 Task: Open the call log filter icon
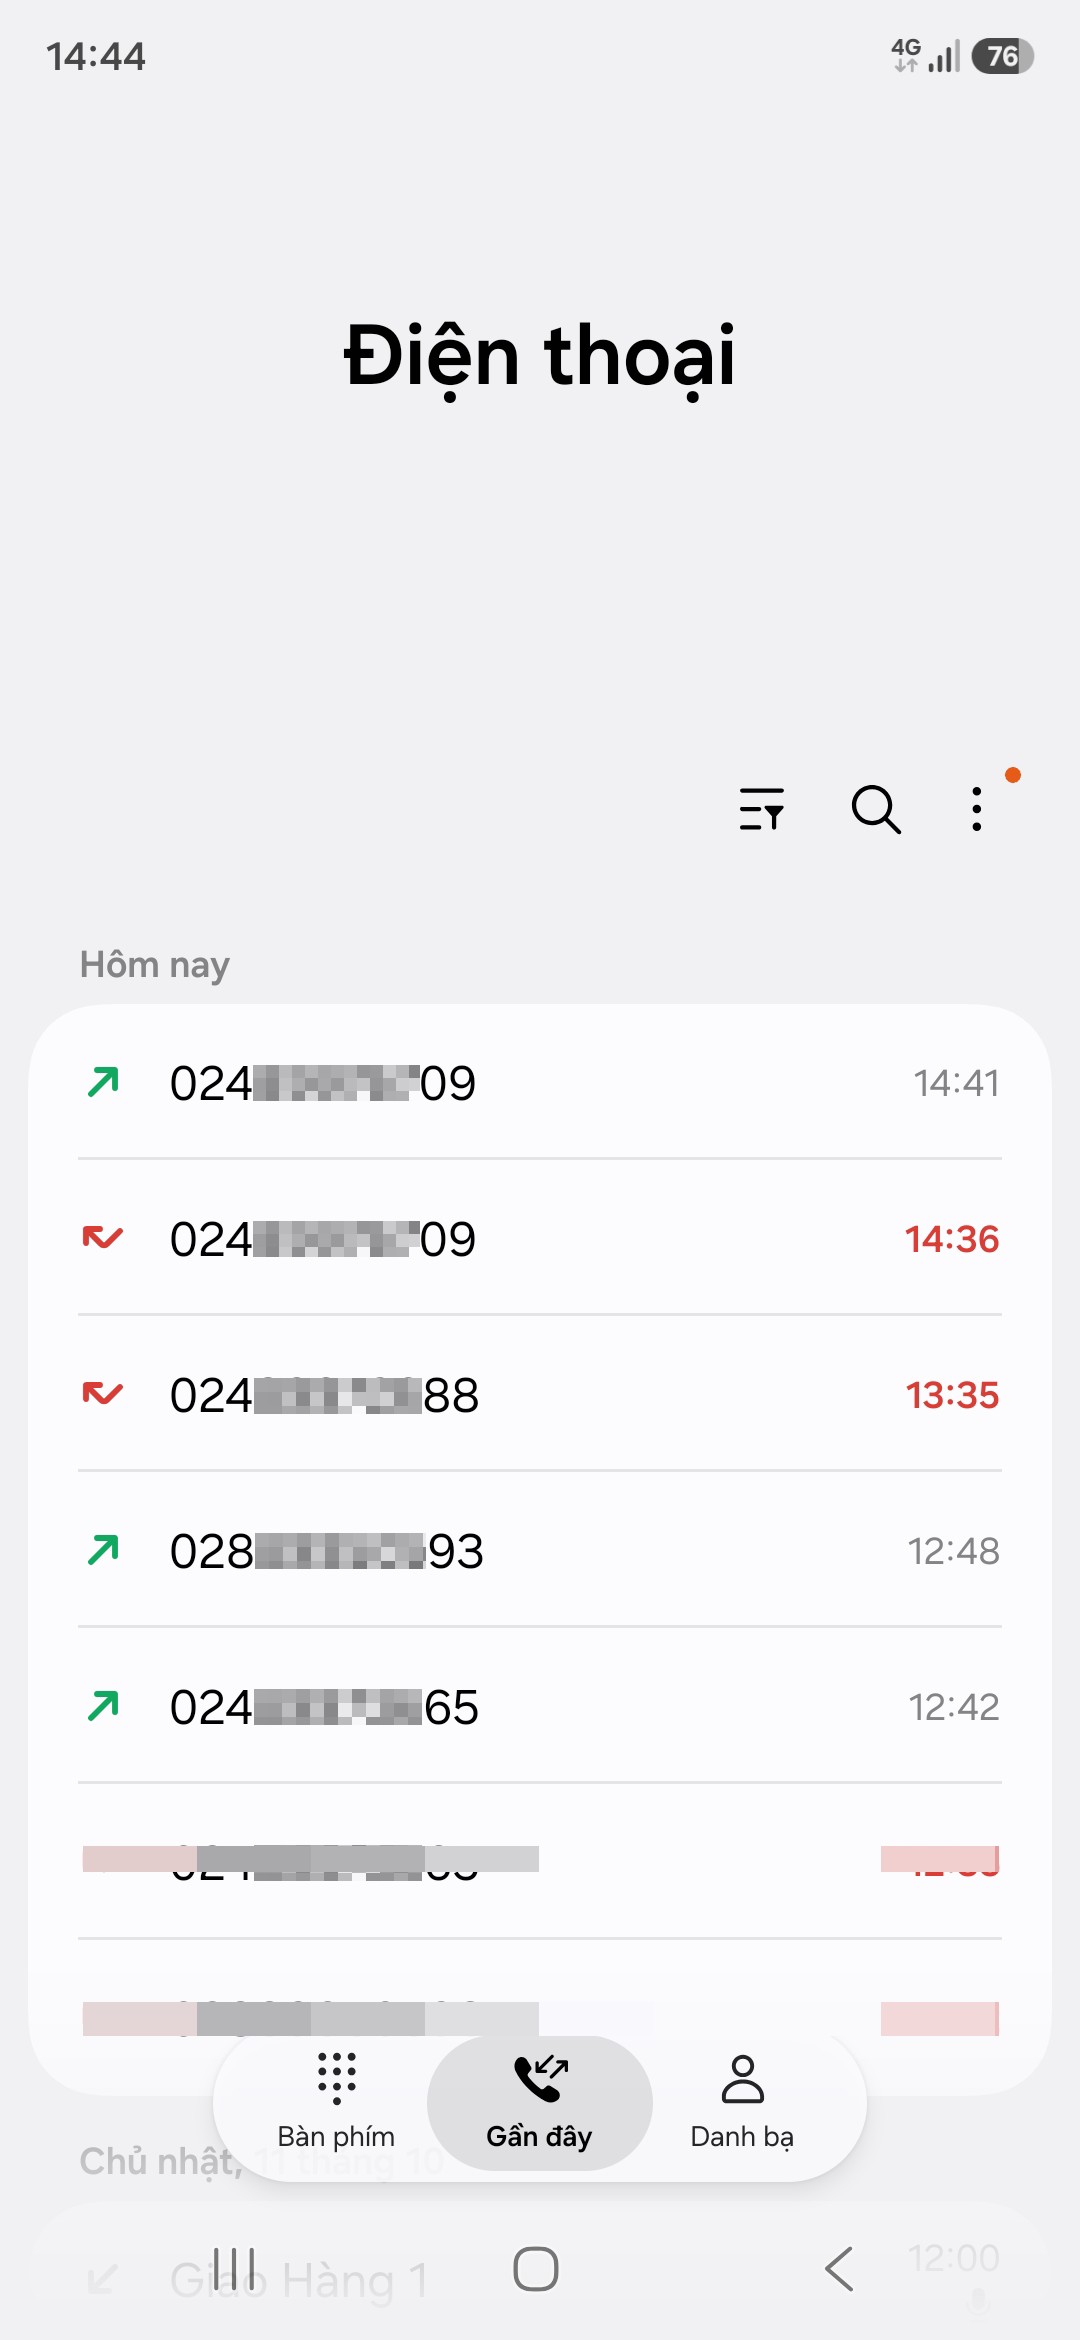click(x=761, y=809)
